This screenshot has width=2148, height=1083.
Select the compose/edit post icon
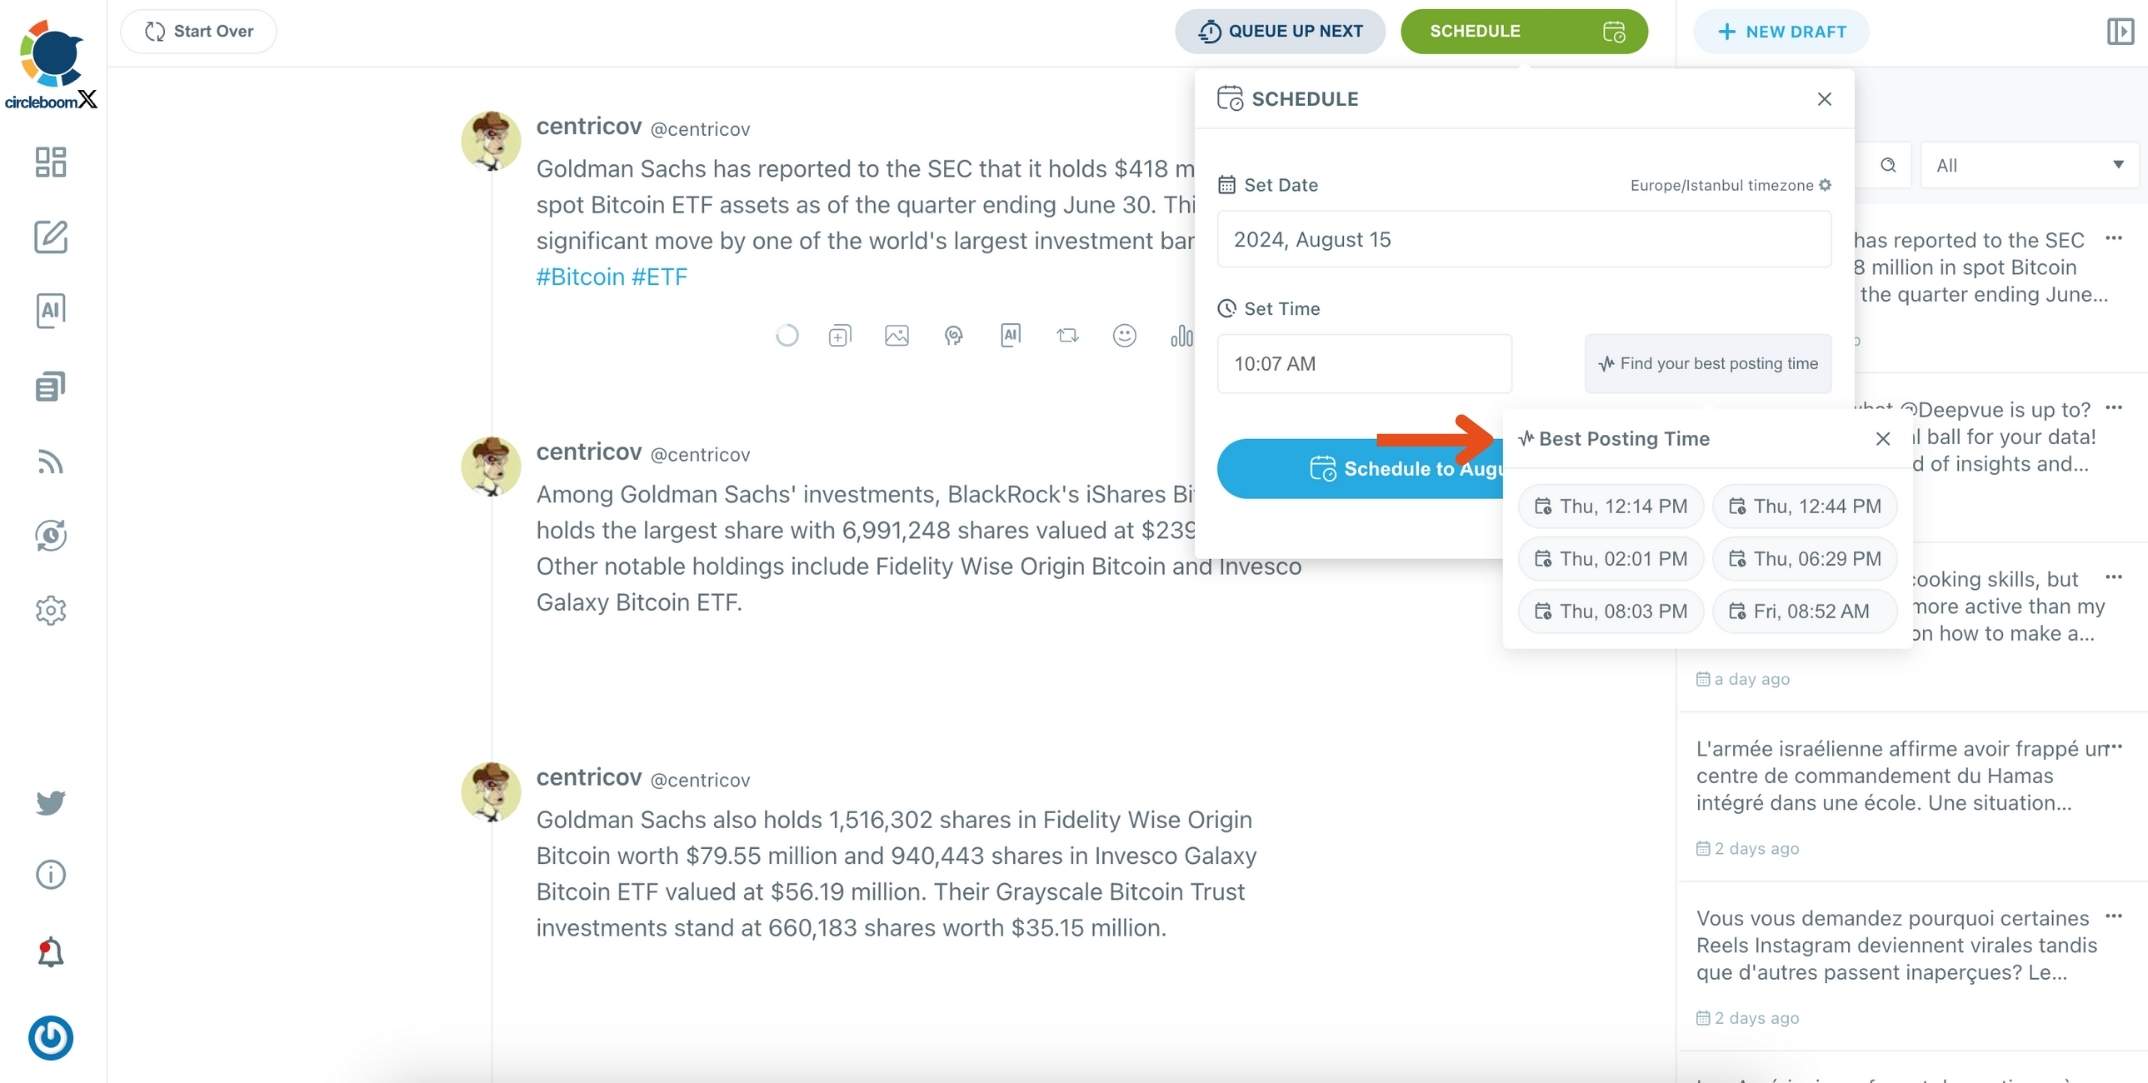point(50,236)
